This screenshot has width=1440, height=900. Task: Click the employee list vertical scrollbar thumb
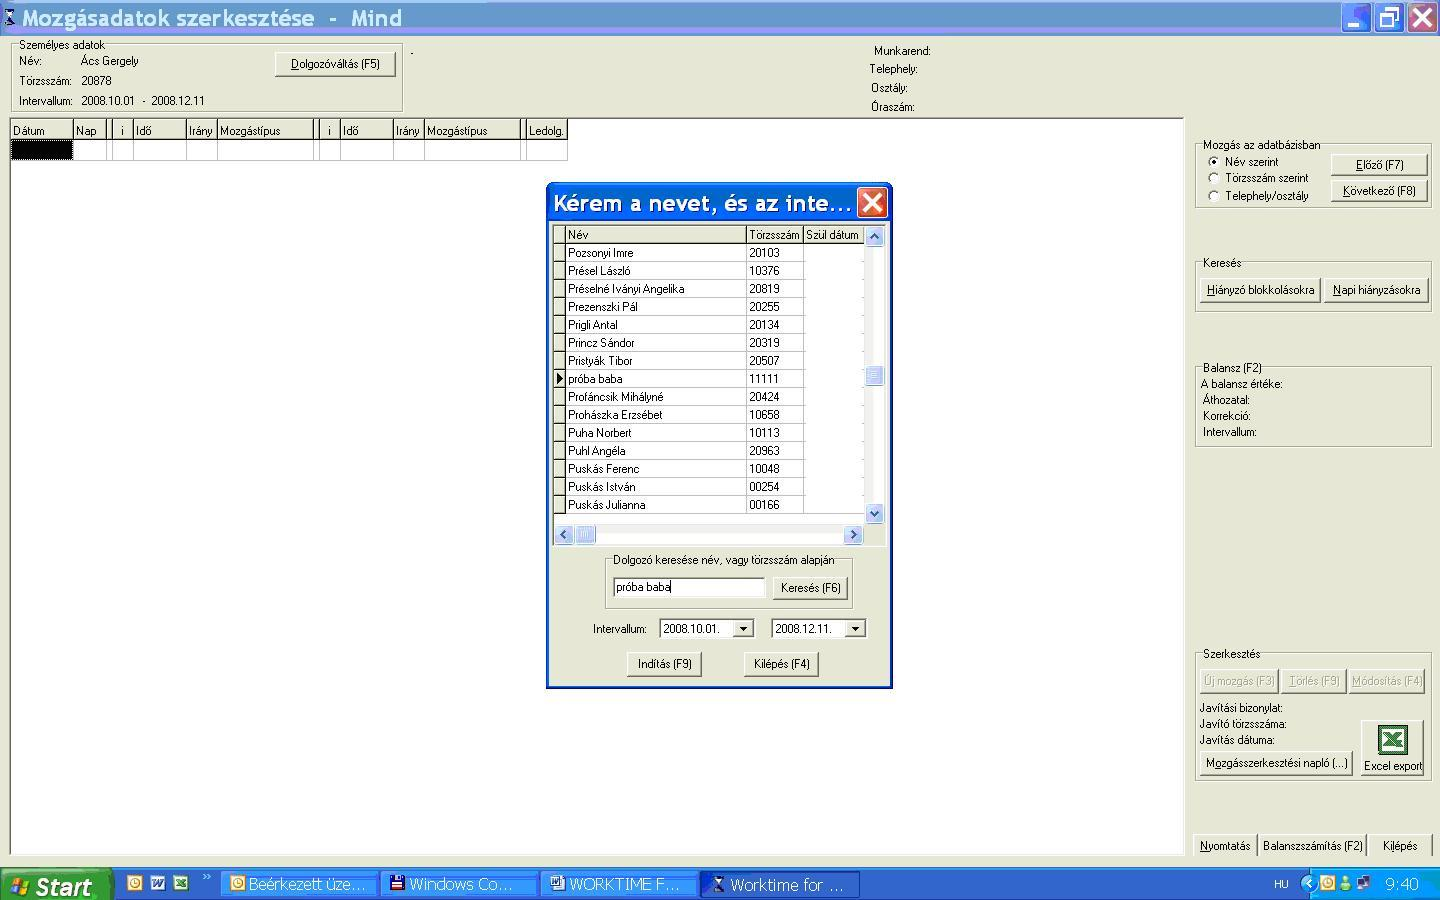click(x=874, y=375)
